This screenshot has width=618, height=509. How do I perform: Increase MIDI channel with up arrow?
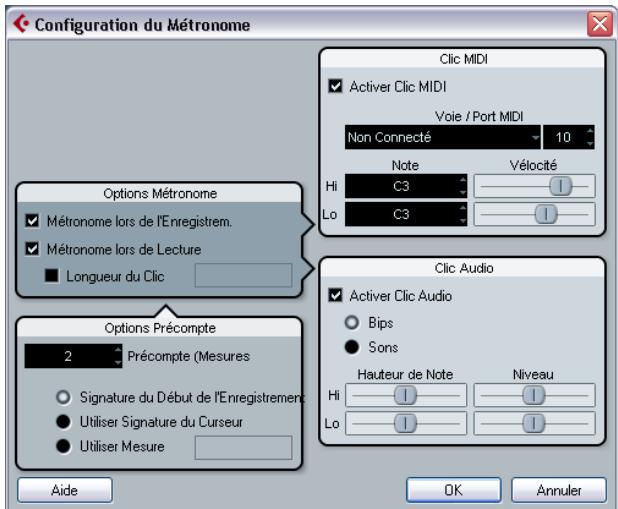(x=590, y=131)
